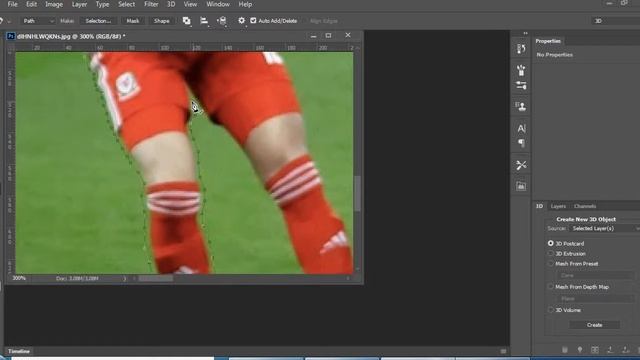Open the Path tool mode dropdown

click(x=38, y=21)
